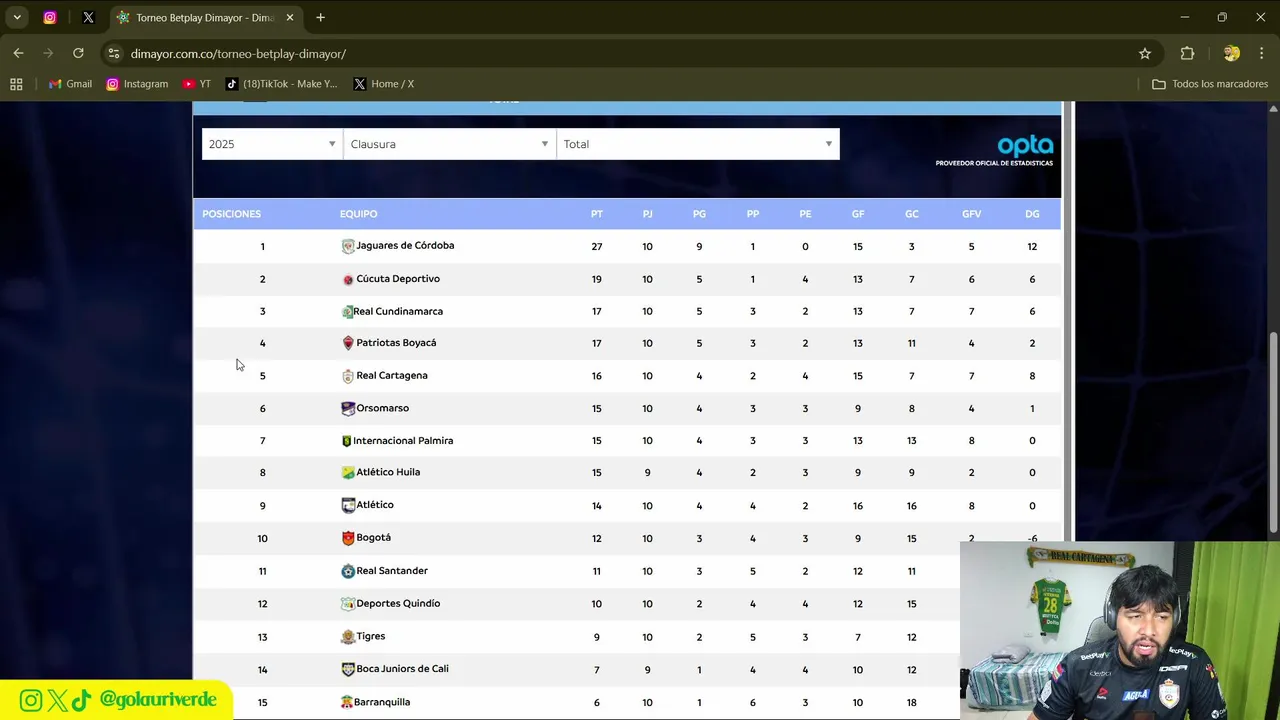Bookmark this page with the star icon

click(1145, 53)
